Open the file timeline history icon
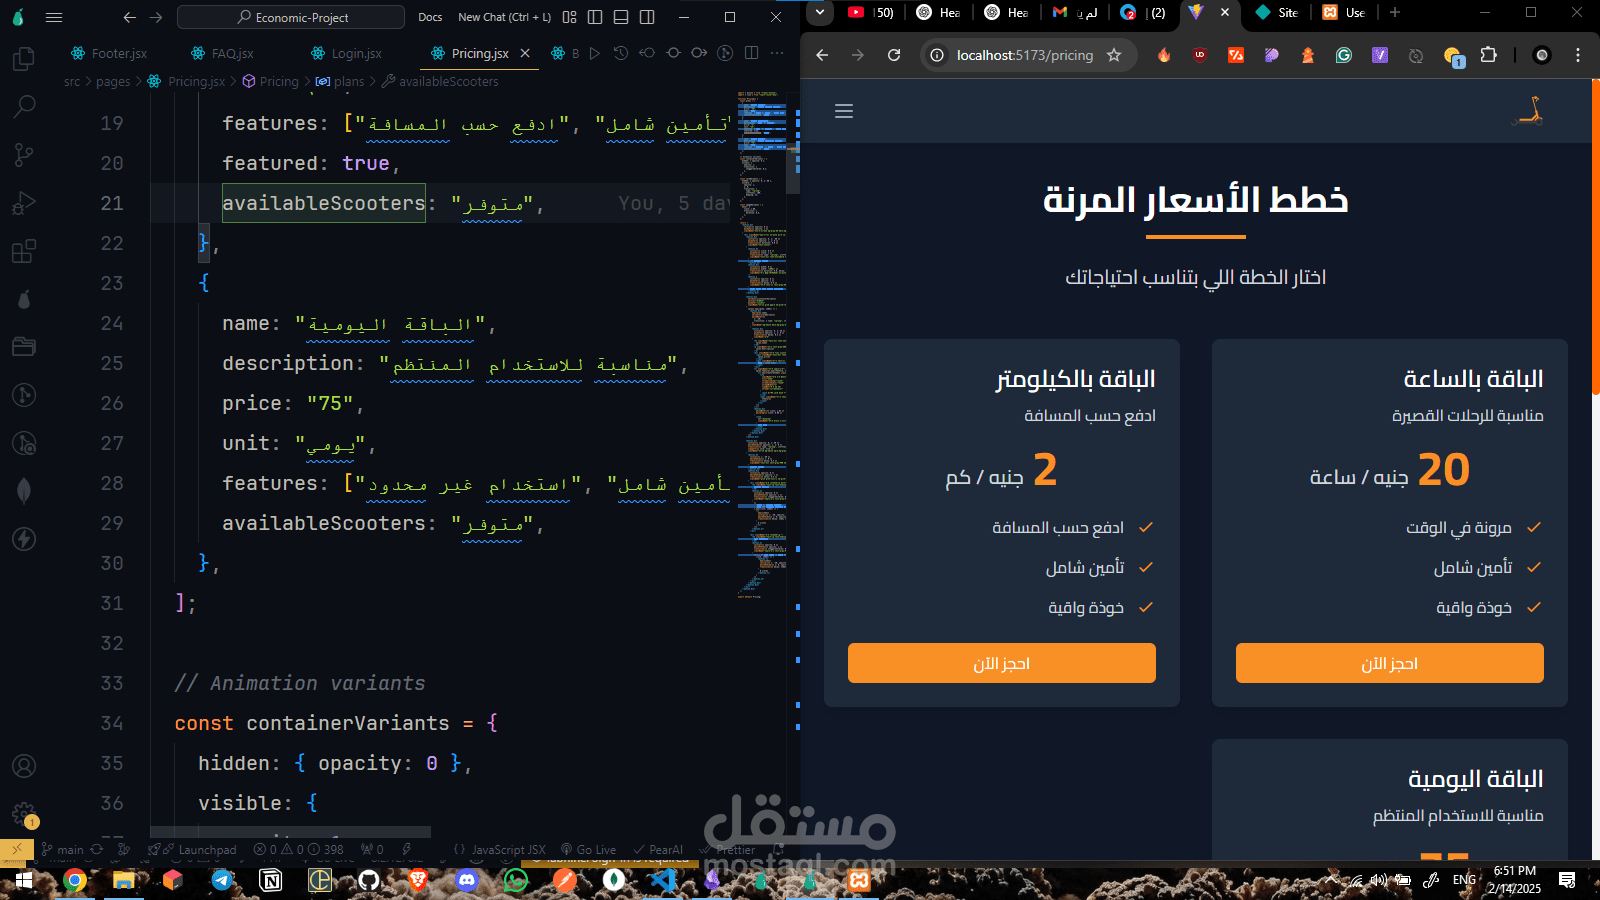1600x900 pixels. click(621, 53)
